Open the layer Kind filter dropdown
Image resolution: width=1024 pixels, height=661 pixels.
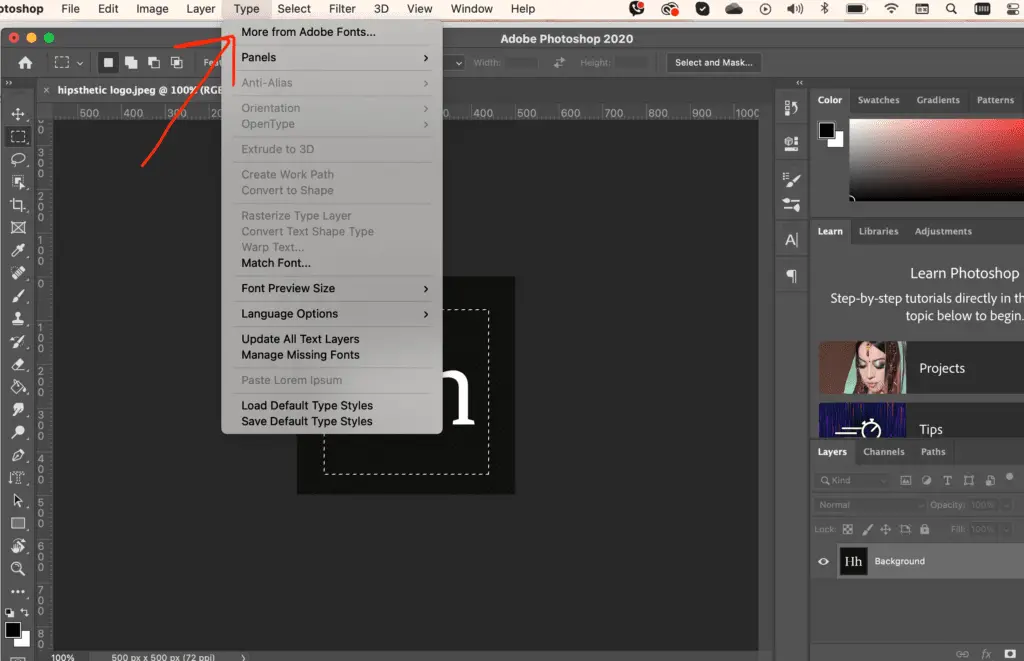coord(854,480)
